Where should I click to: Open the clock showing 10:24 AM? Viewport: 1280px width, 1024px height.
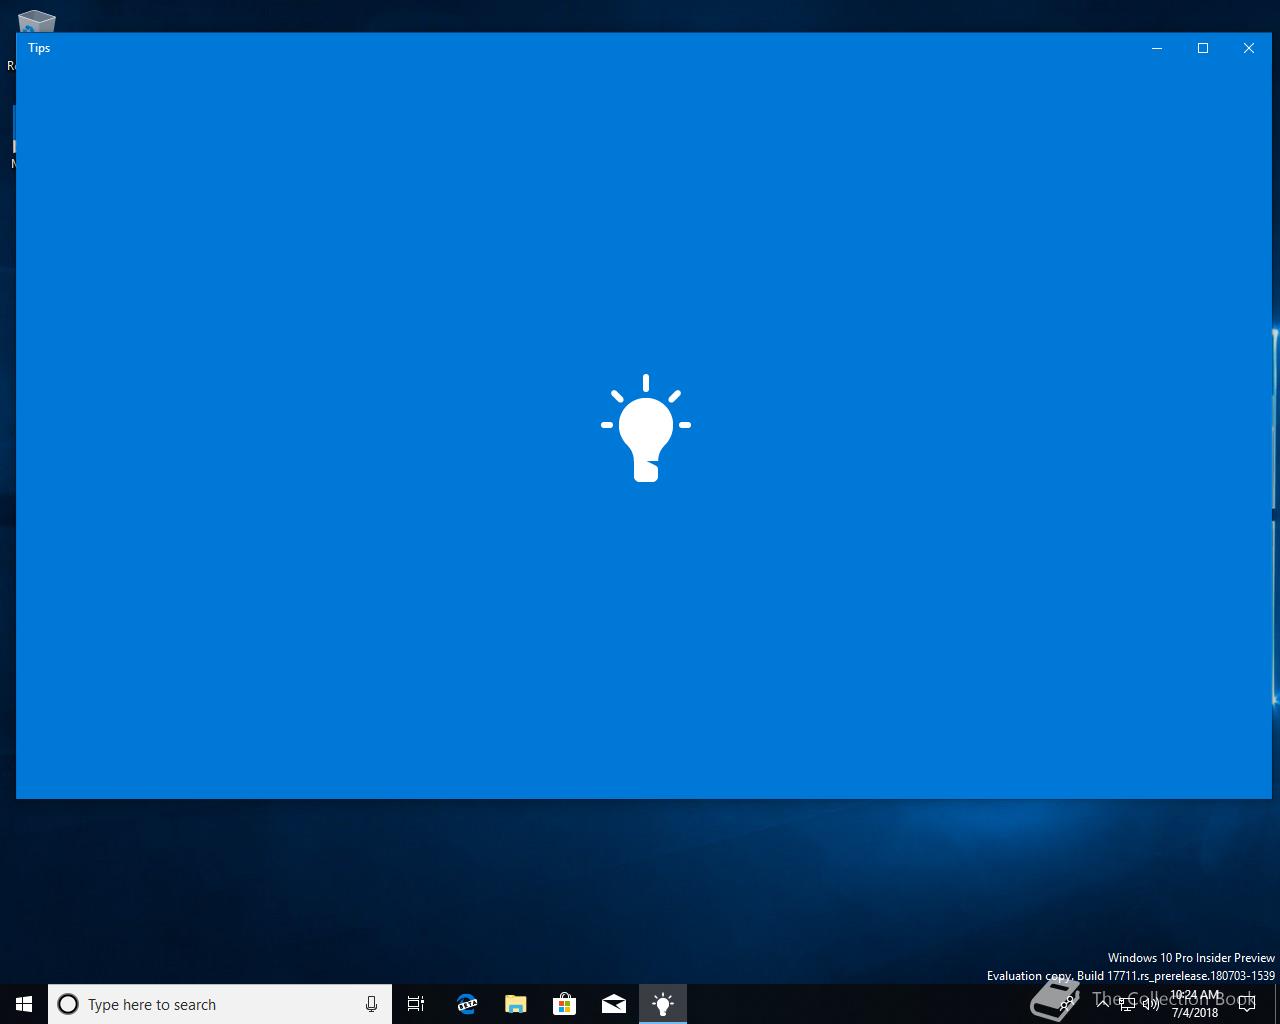[1195, 1004]
